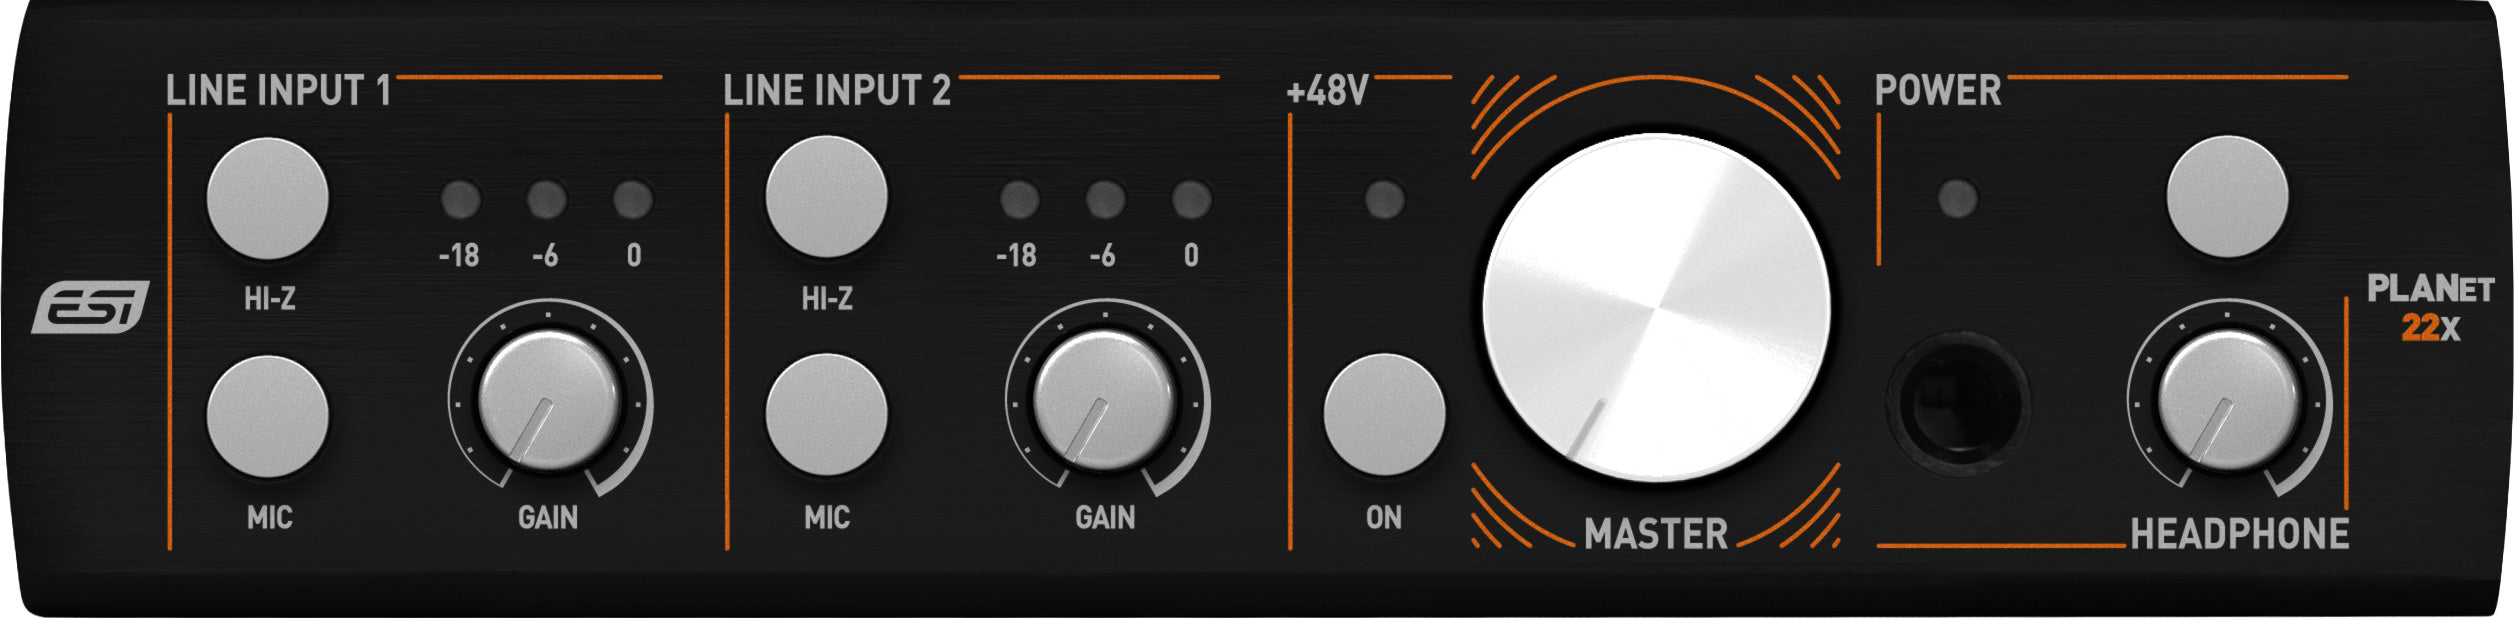The width and height of the screenshot is (2514, 618).
Task: Click the -18 LED of Line Input 2
Action: tap(1019, 199)
